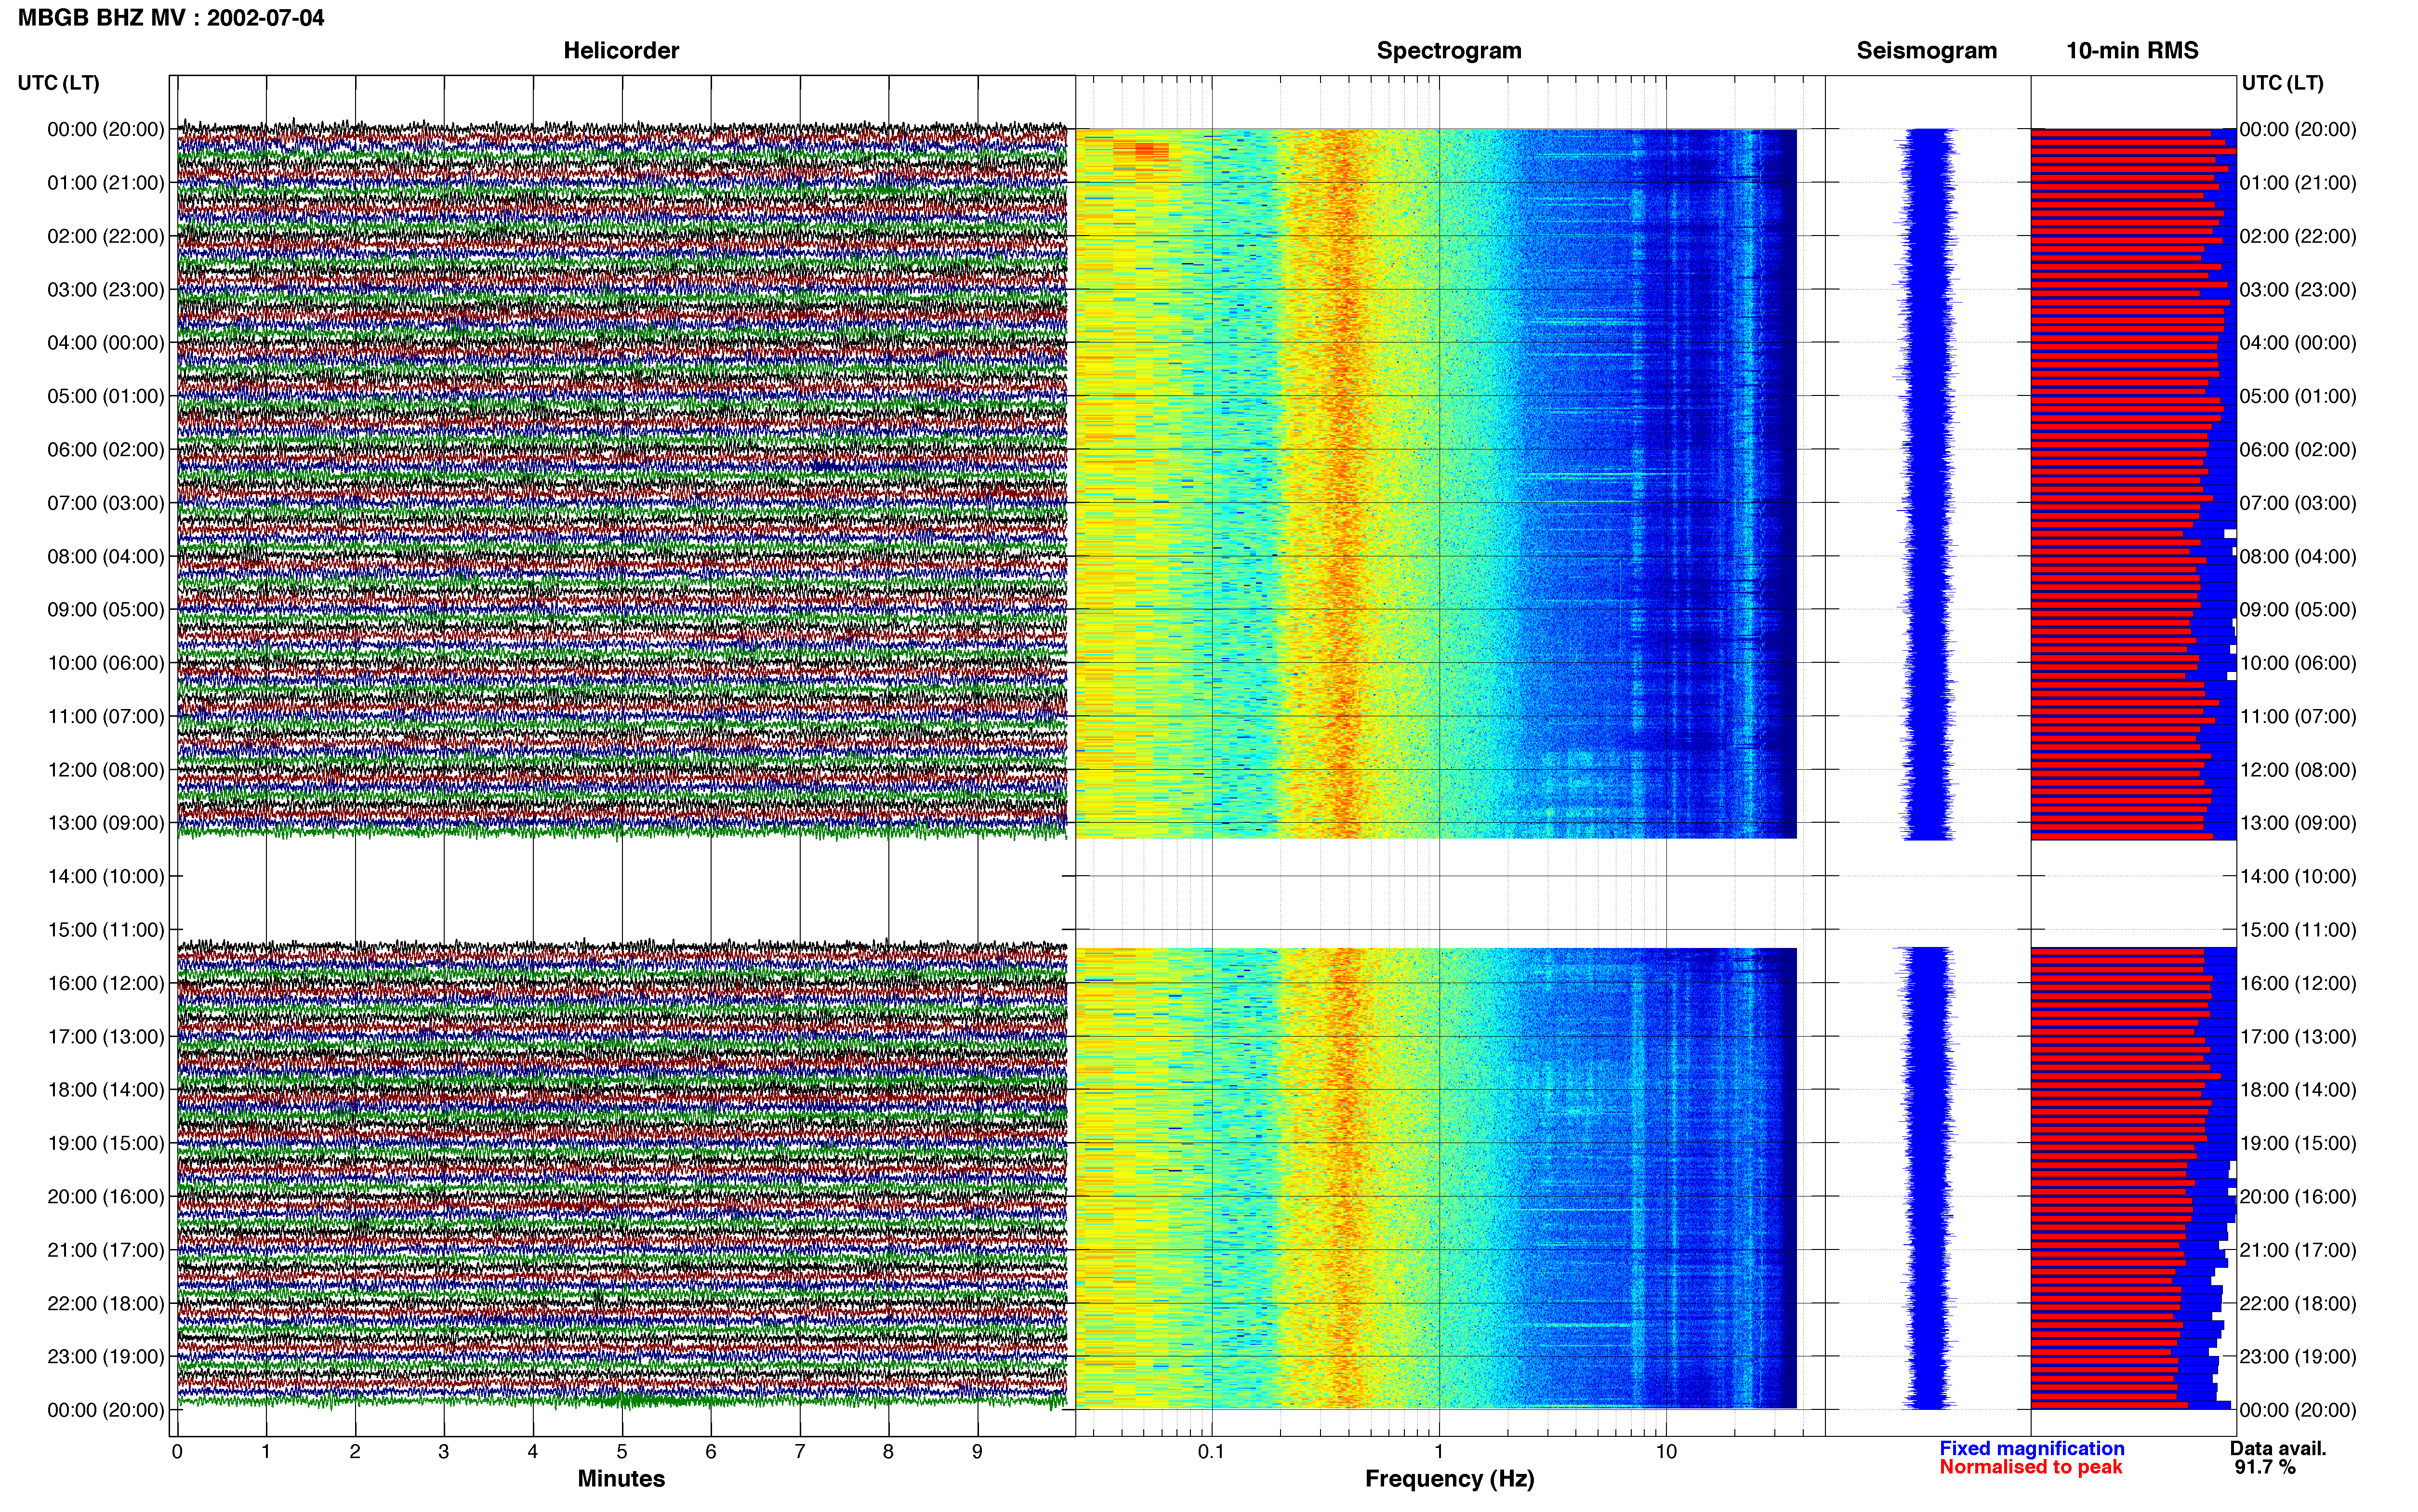Click the 'Data avail.' label
This screenshot has height=1512, width=2418.
[2278, 1449]
